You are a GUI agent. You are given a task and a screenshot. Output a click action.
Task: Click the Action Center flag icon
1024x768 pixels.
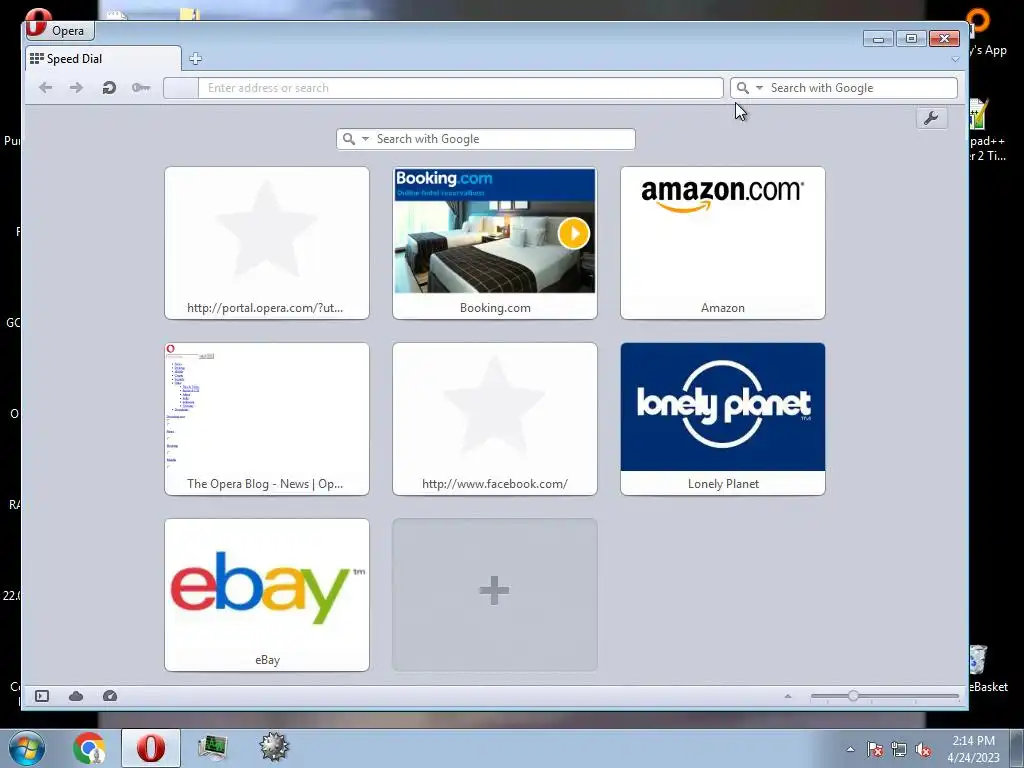pos(875,750)
